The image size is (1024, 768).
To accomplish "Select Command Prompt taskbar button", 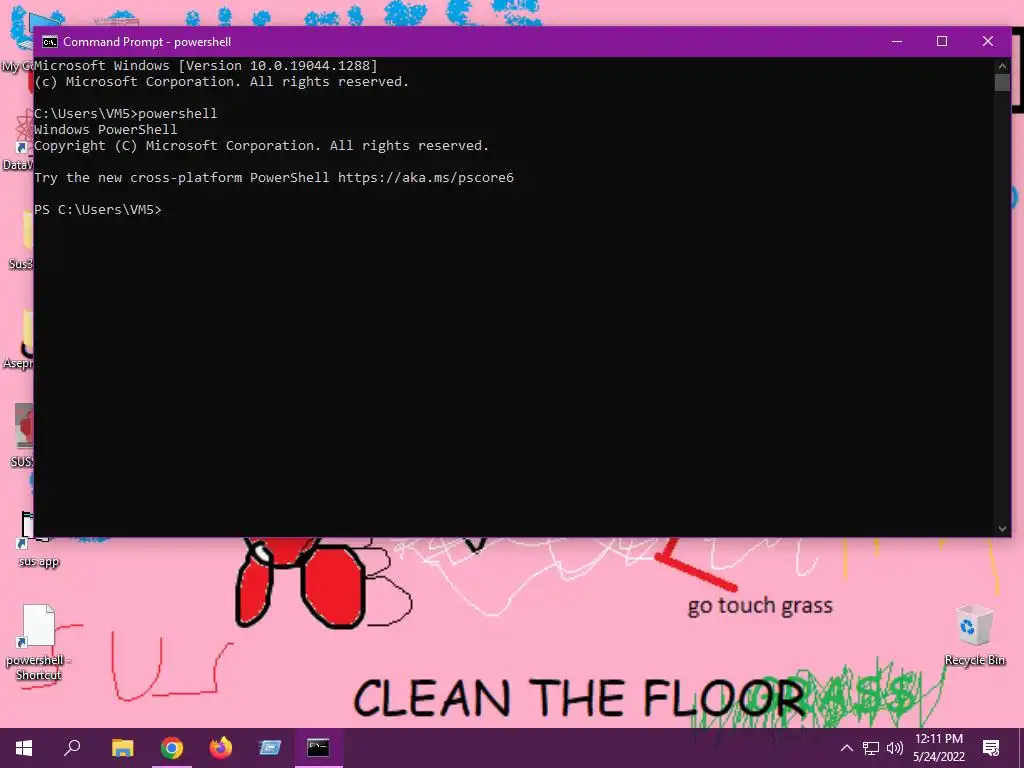I will [x=319, y=748].
